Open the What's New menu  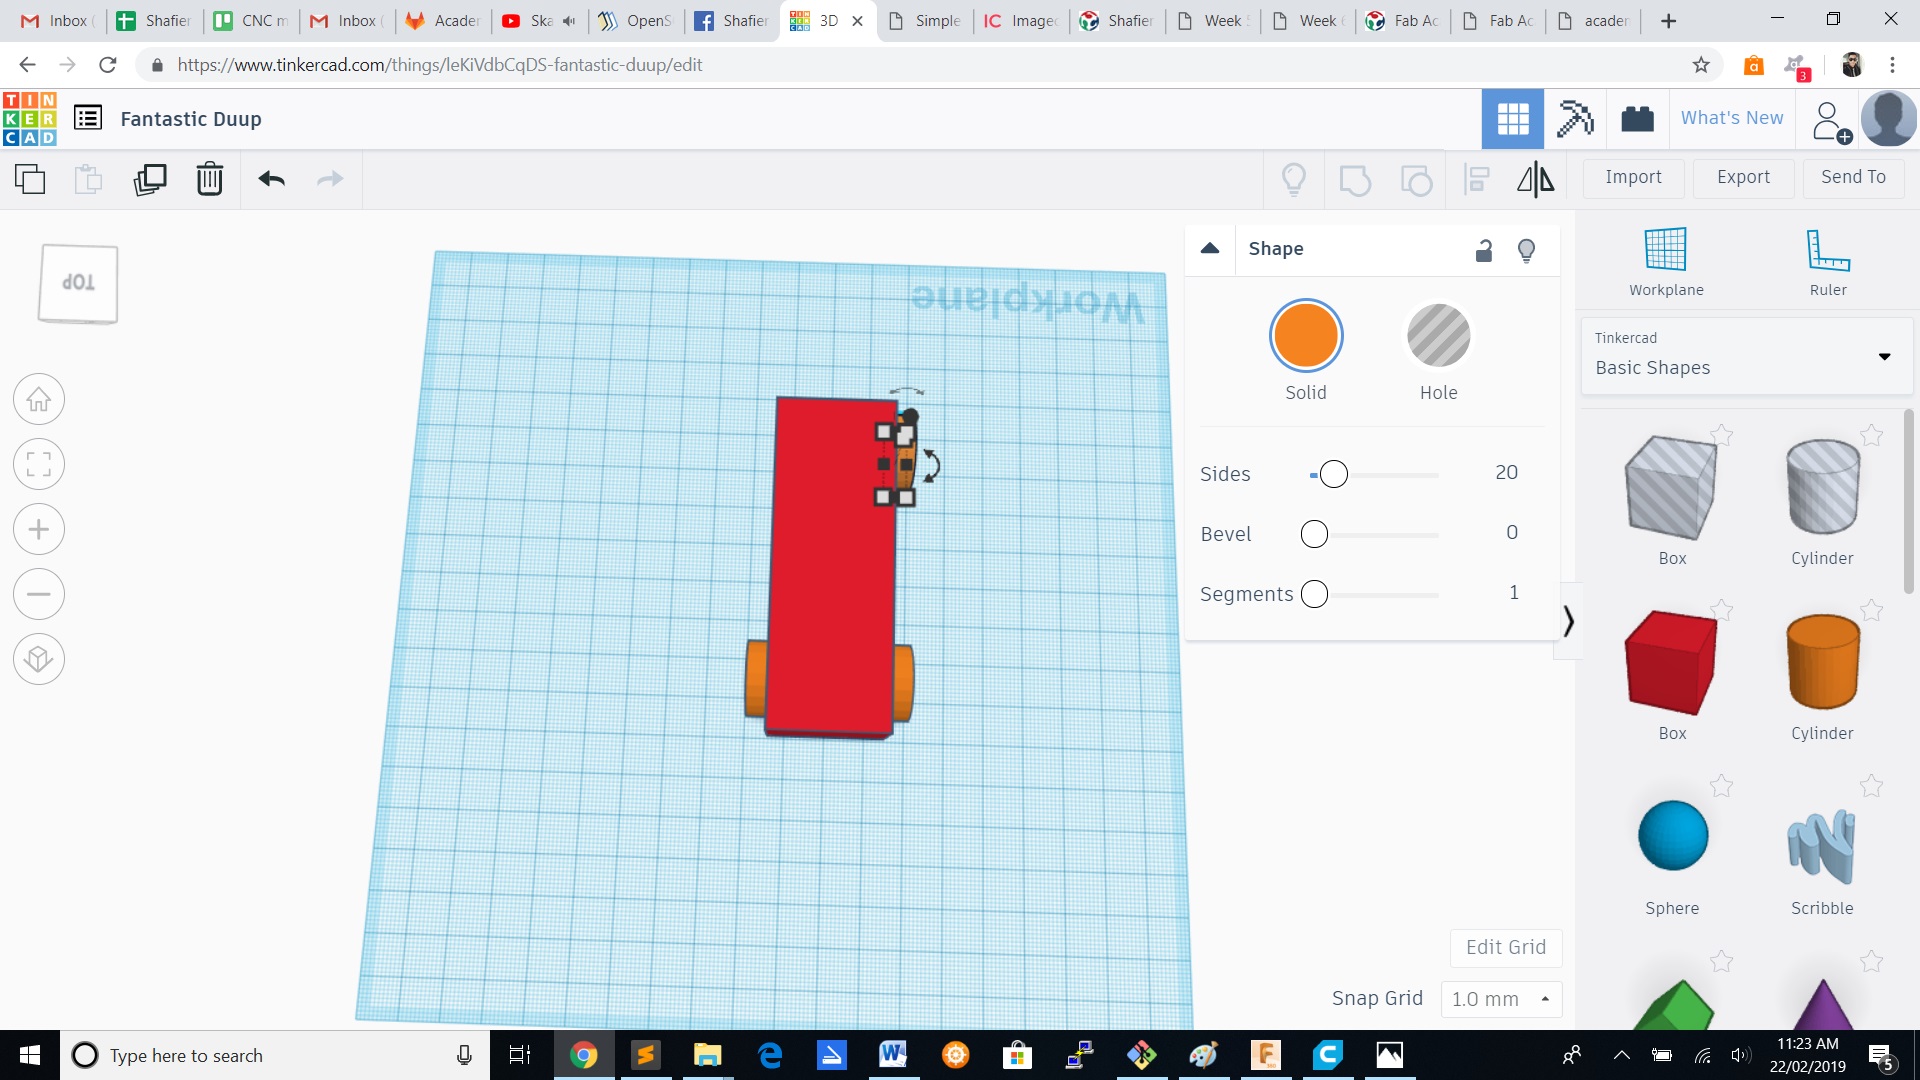pyautogui.click(x=1731, y=118)
